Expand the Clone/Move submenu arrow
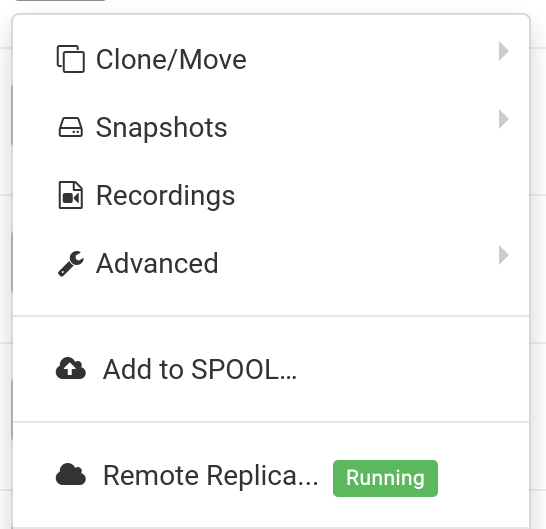Screen dimensions: 546x529 pyautogui.click(x=503, y=51)
